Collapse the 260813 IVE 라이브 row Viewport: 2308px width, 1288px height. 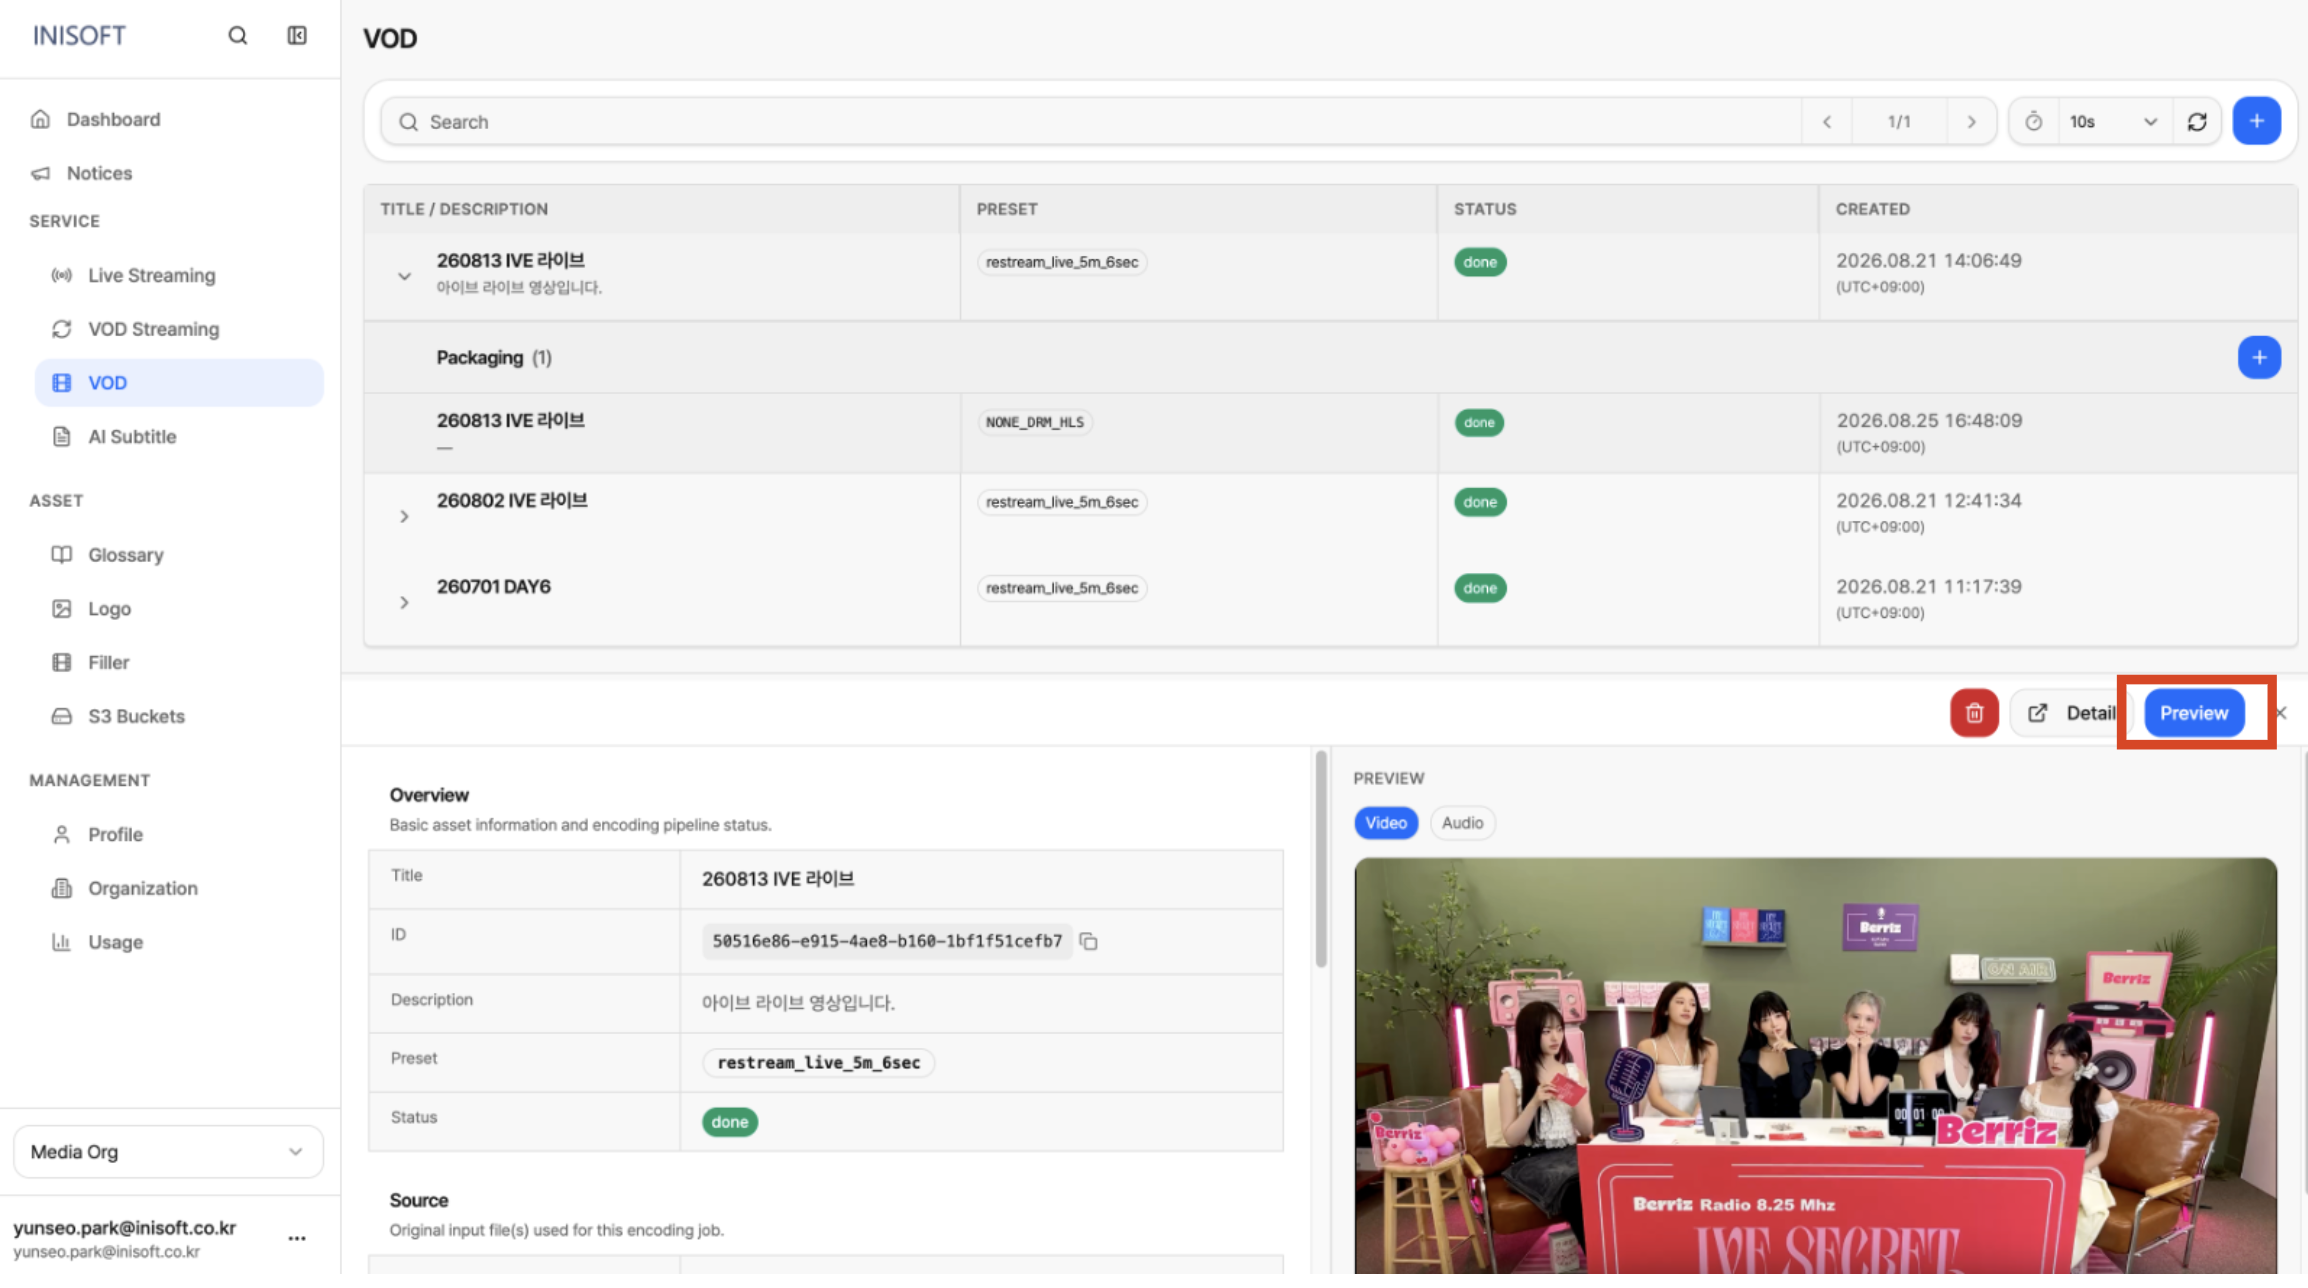tap(404, 276)
